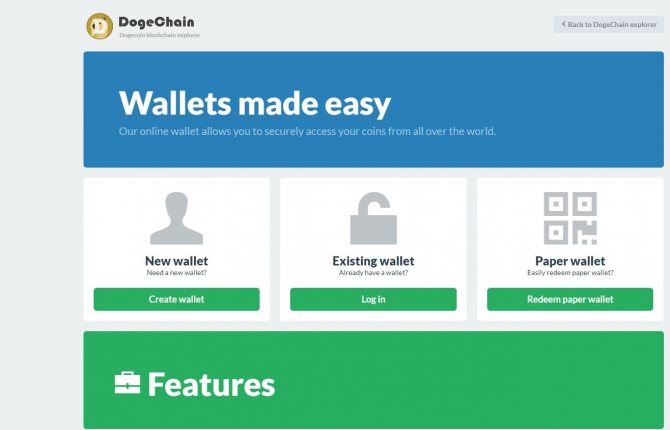Click the briefcase icon beside Features

127,383
